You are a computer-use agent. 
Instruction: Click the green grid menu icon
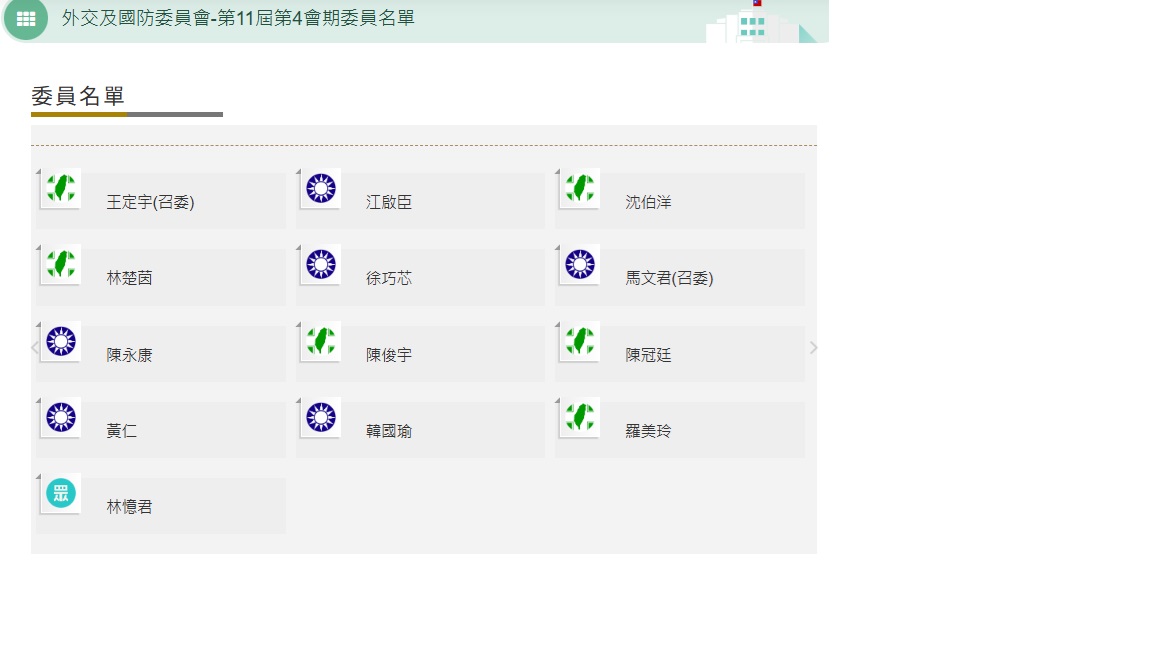[x=26, y=19]
